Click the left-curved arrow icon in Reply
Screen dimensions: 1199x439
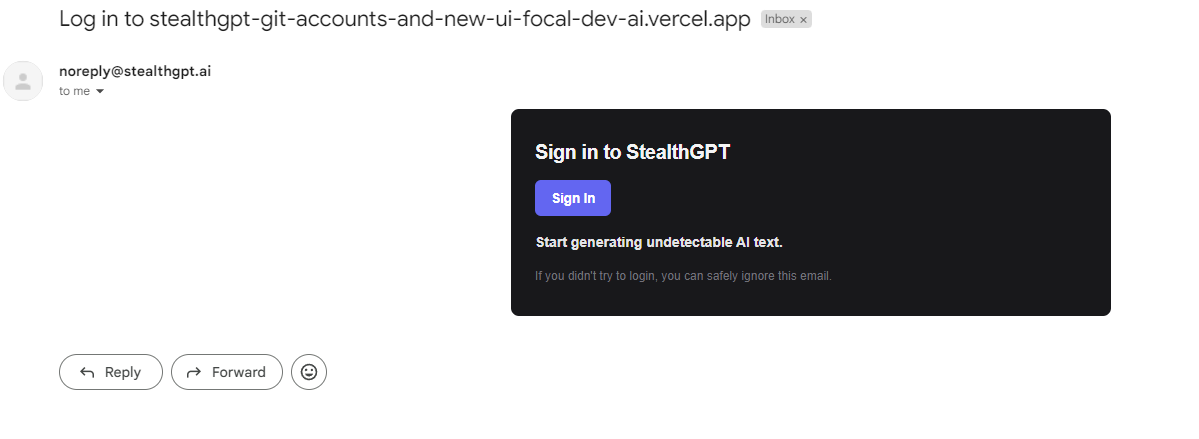pyautogui.click(x=87, y=372)
